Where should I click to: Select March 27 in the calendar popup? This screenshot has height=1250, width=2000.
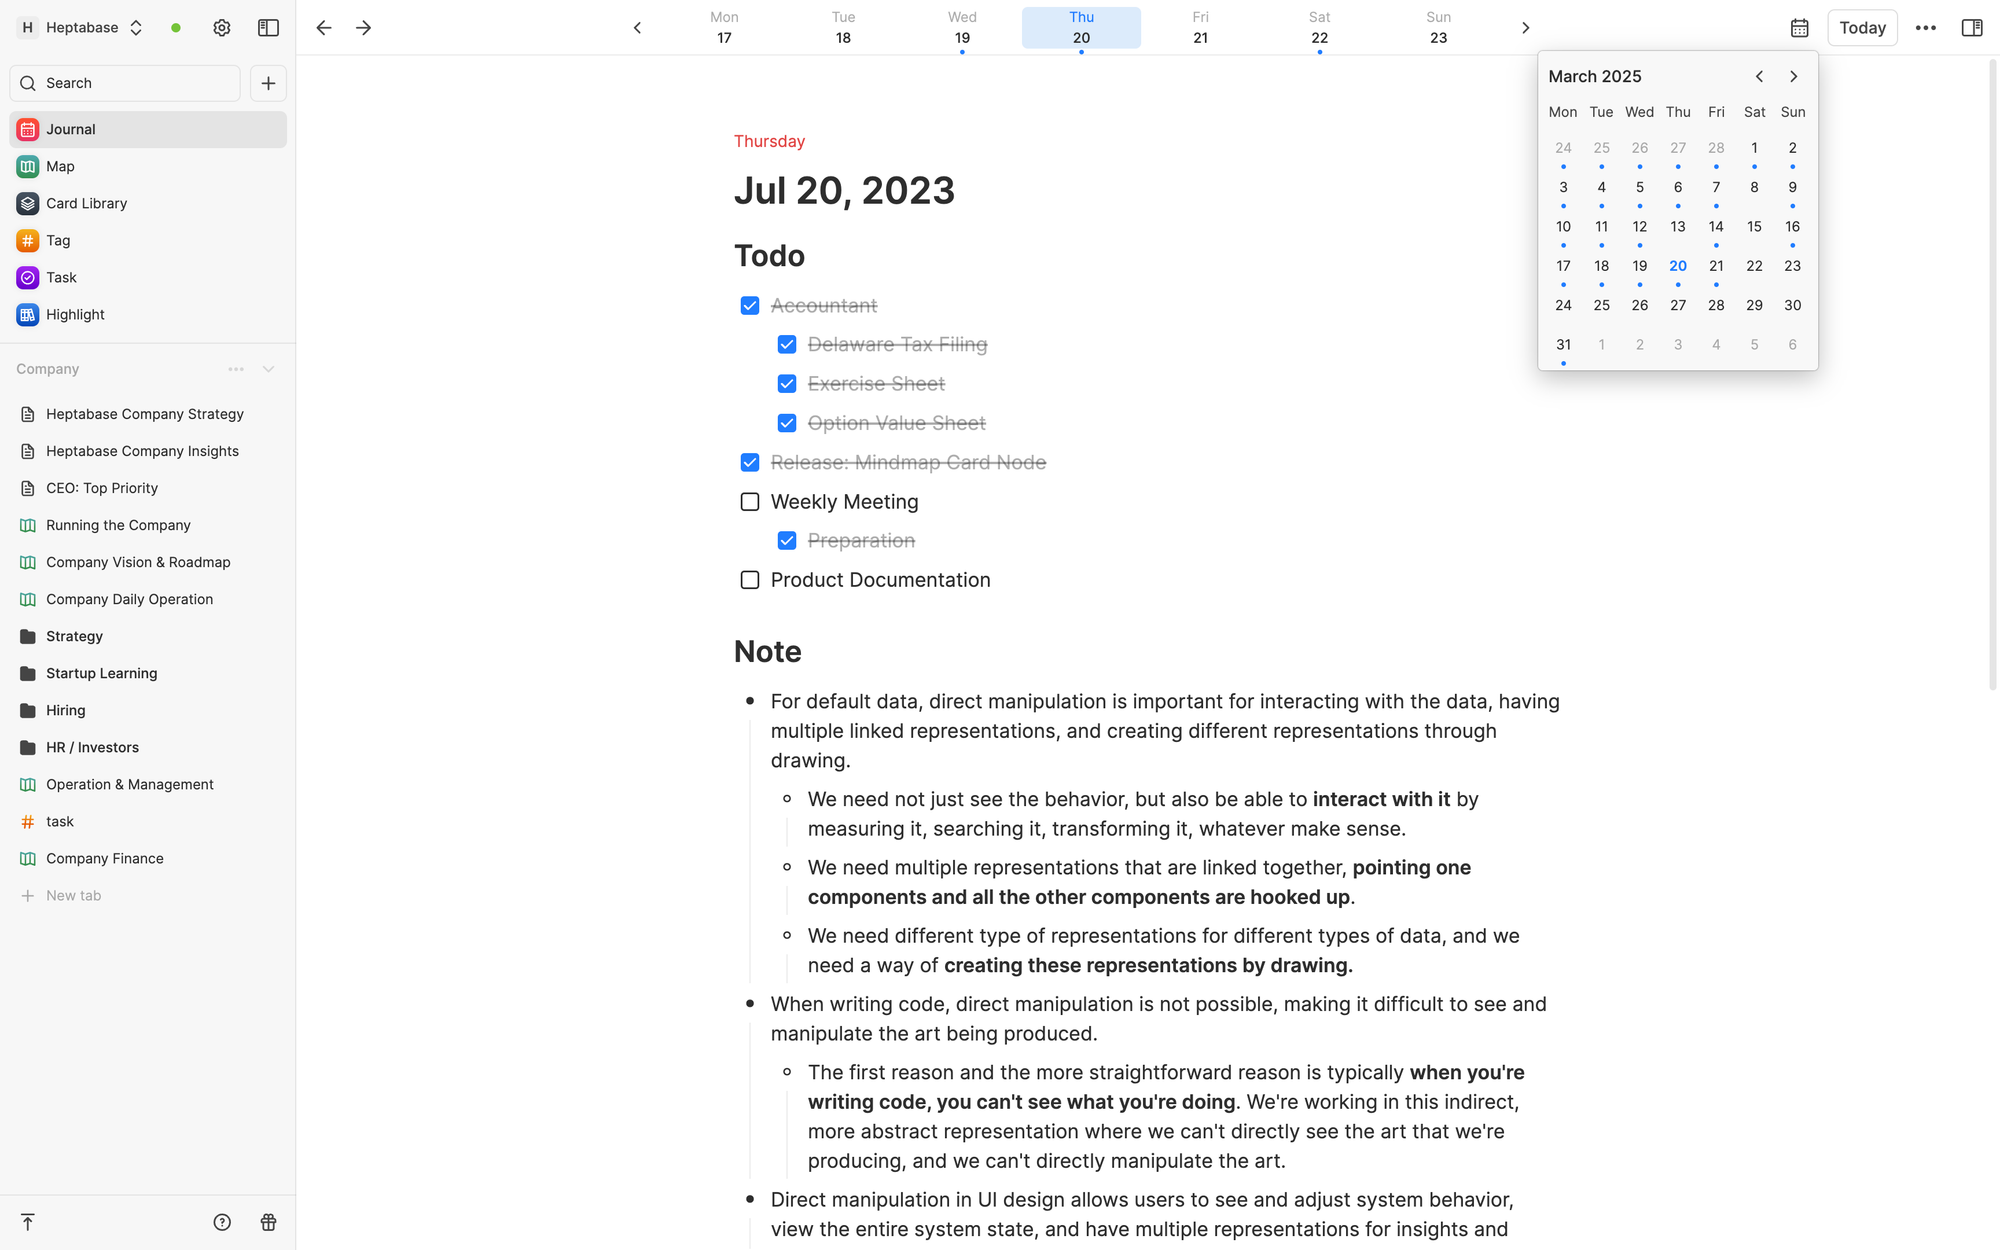(1678, 305)
